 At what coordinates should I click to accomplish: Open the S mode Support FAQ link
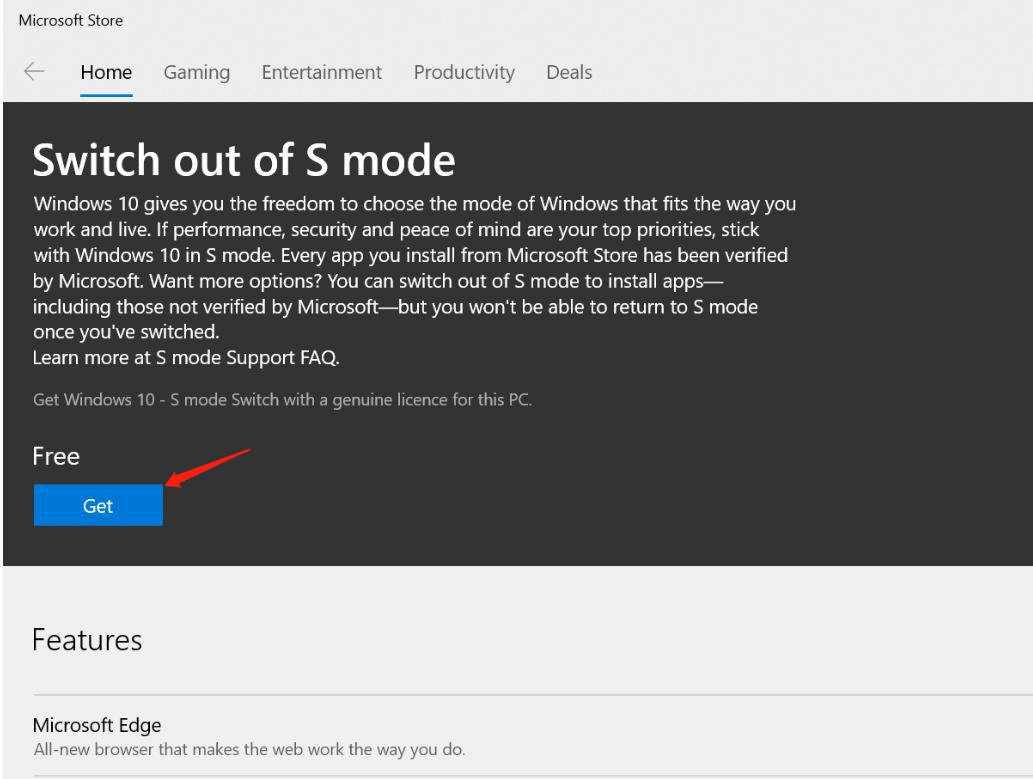pyautogui.click(x=247, y=358)
